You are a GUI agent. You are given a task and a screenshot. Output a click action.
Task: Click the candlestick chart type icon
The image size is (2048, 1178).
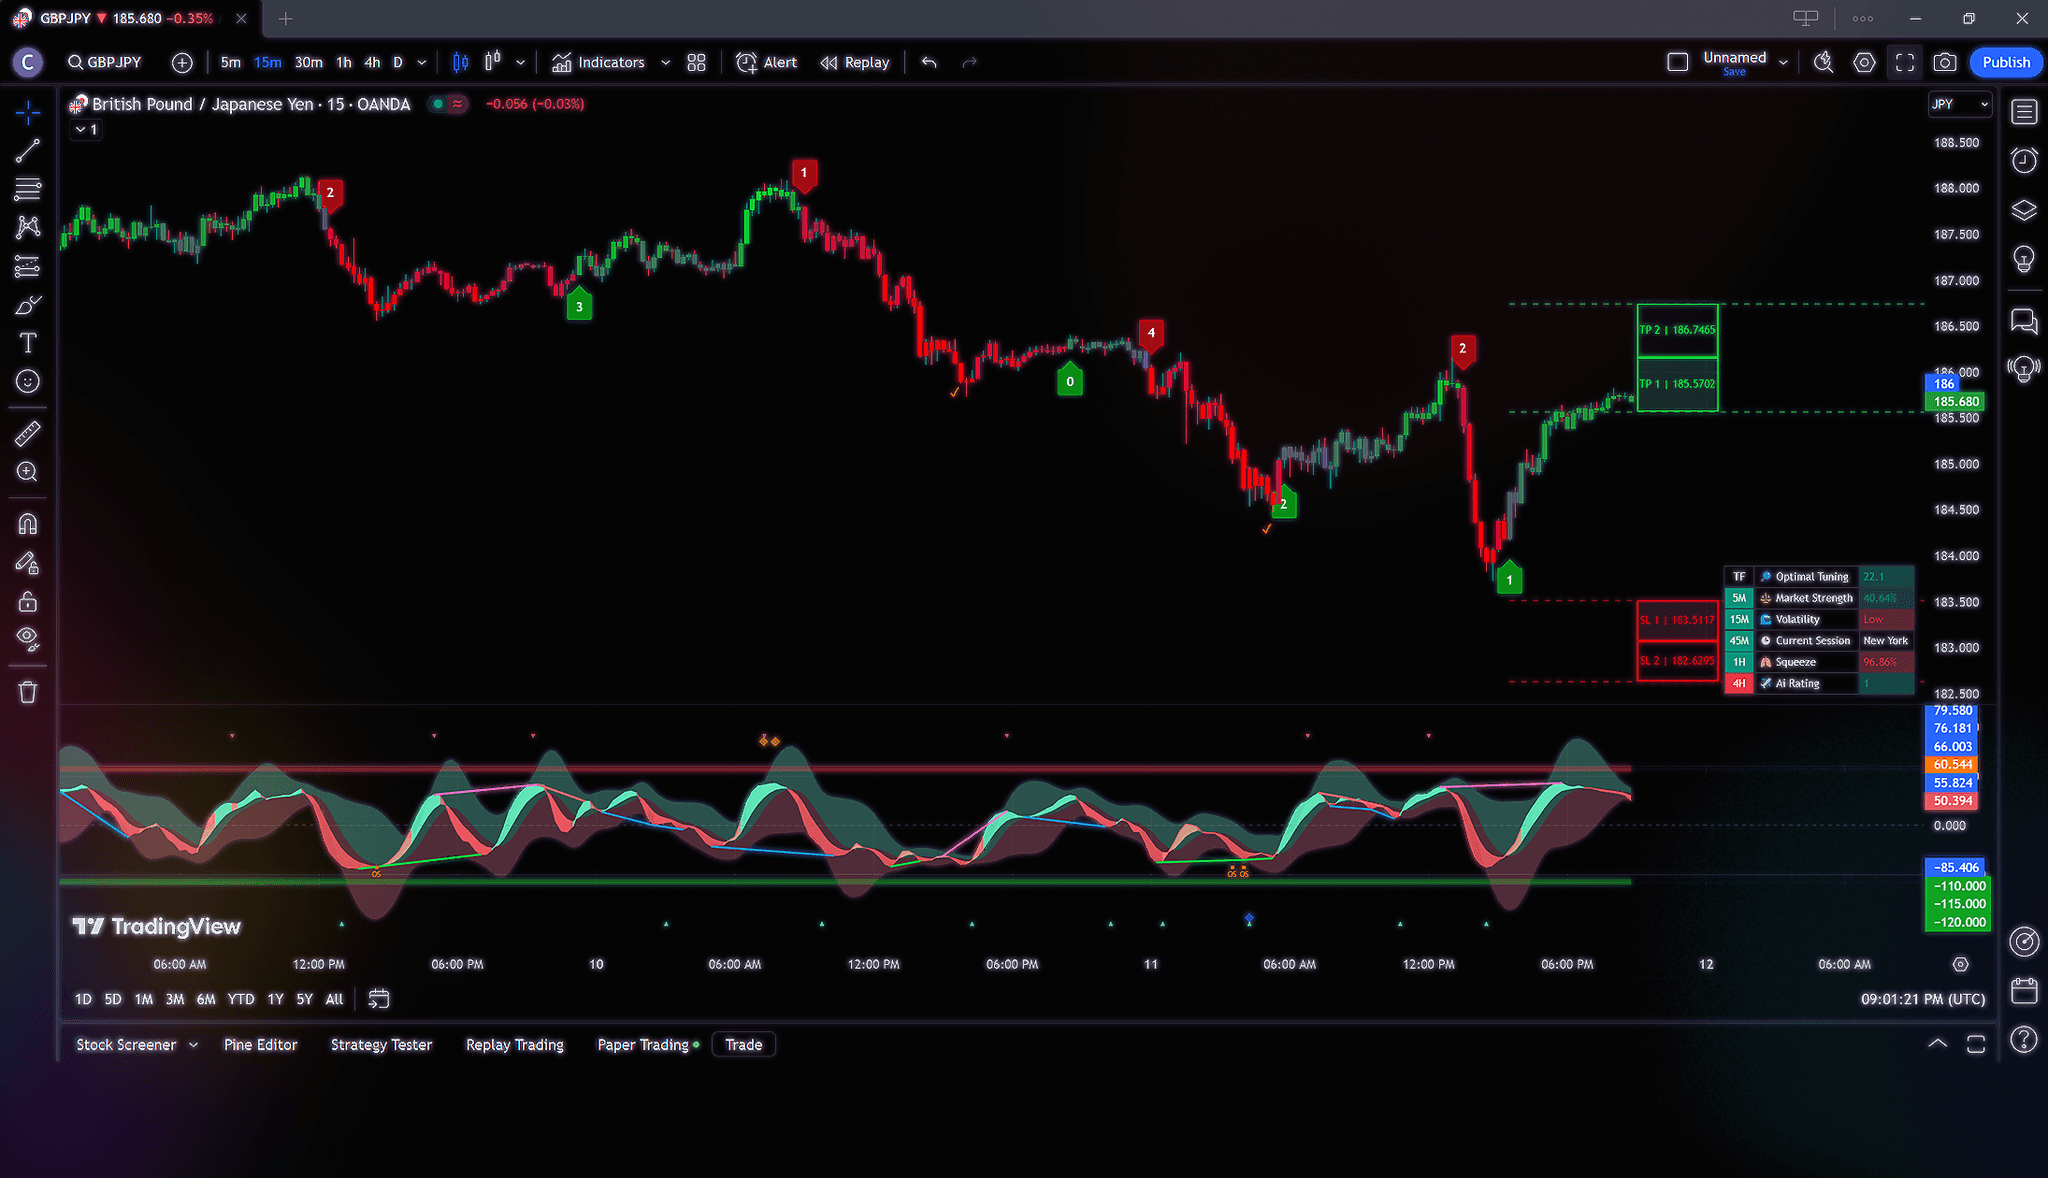(x=461, y=62)
